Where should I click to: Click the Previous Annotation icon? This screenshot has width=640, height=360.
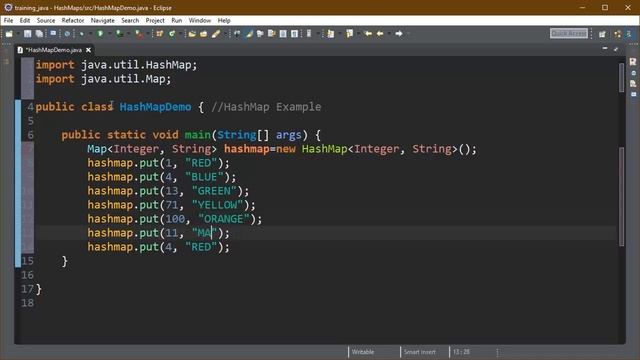(x=349, y=34)
